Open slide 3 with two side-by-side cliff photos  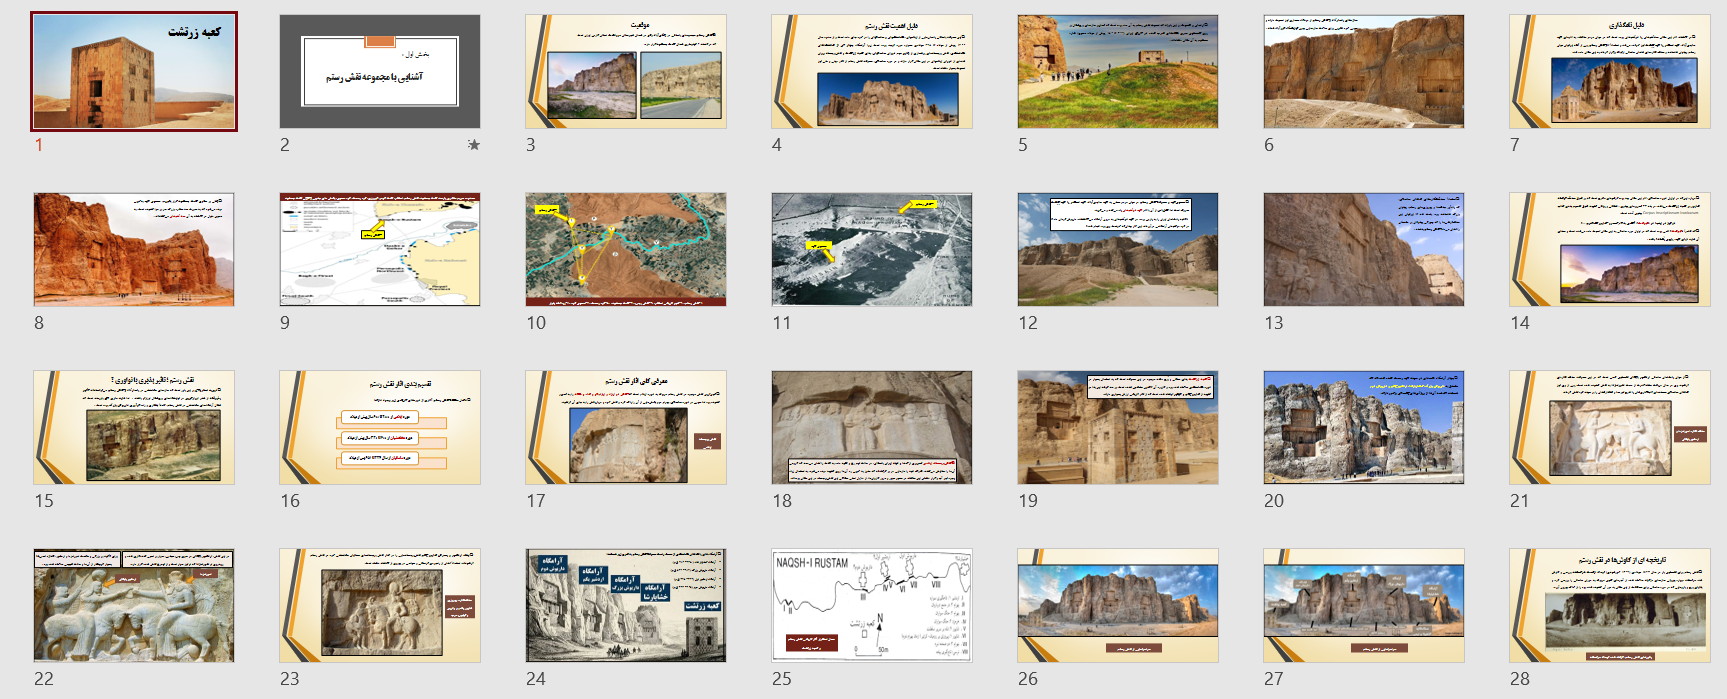(626, 72)
